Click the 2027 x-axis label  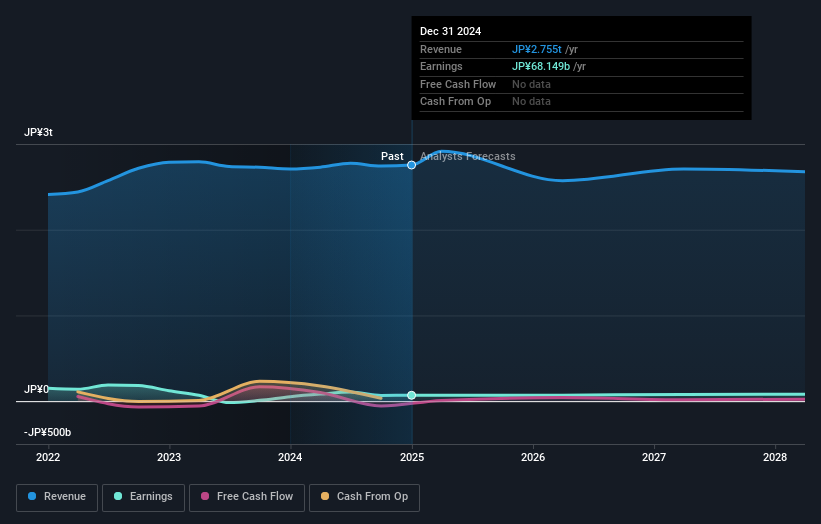coord(654,457)
